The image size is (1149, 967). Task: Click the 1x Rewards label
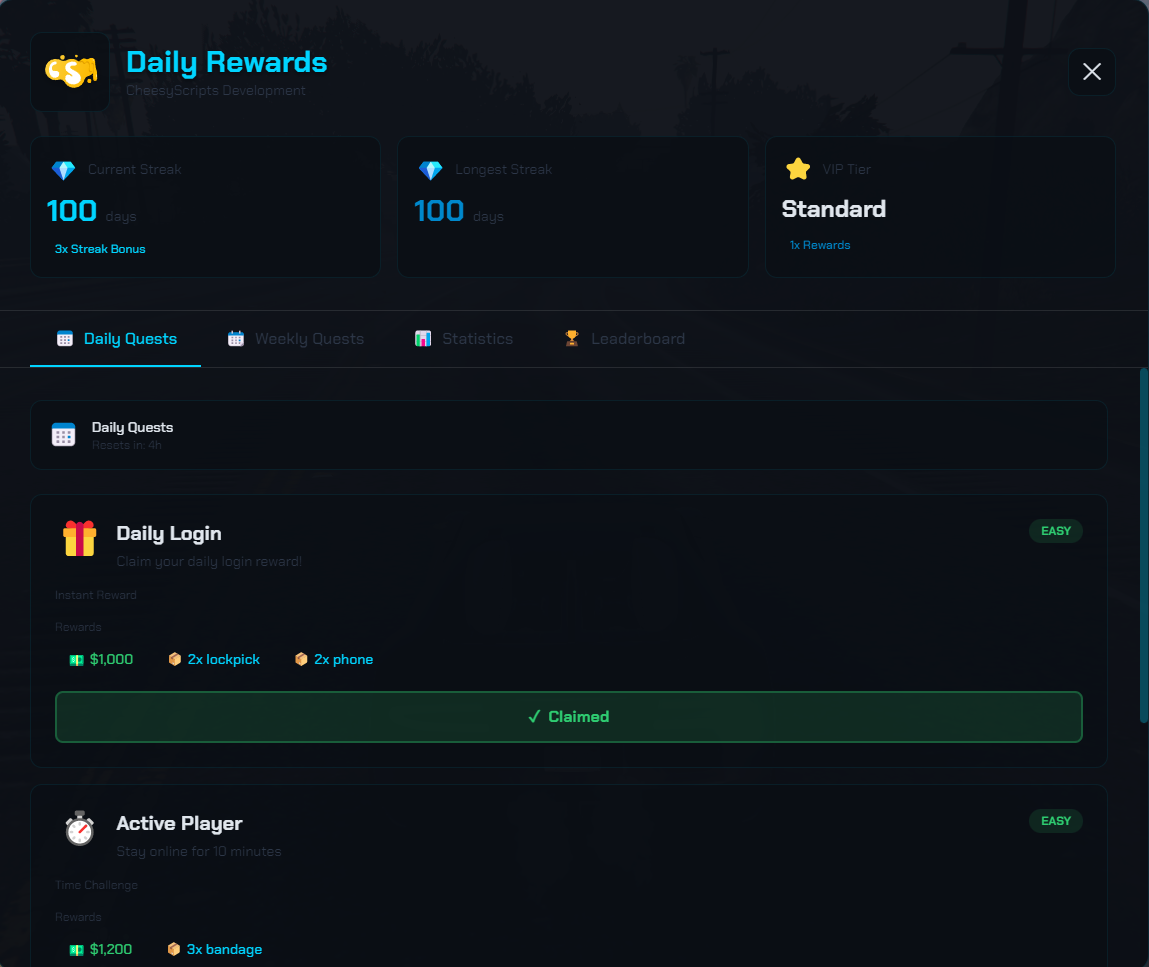point(820,245)
